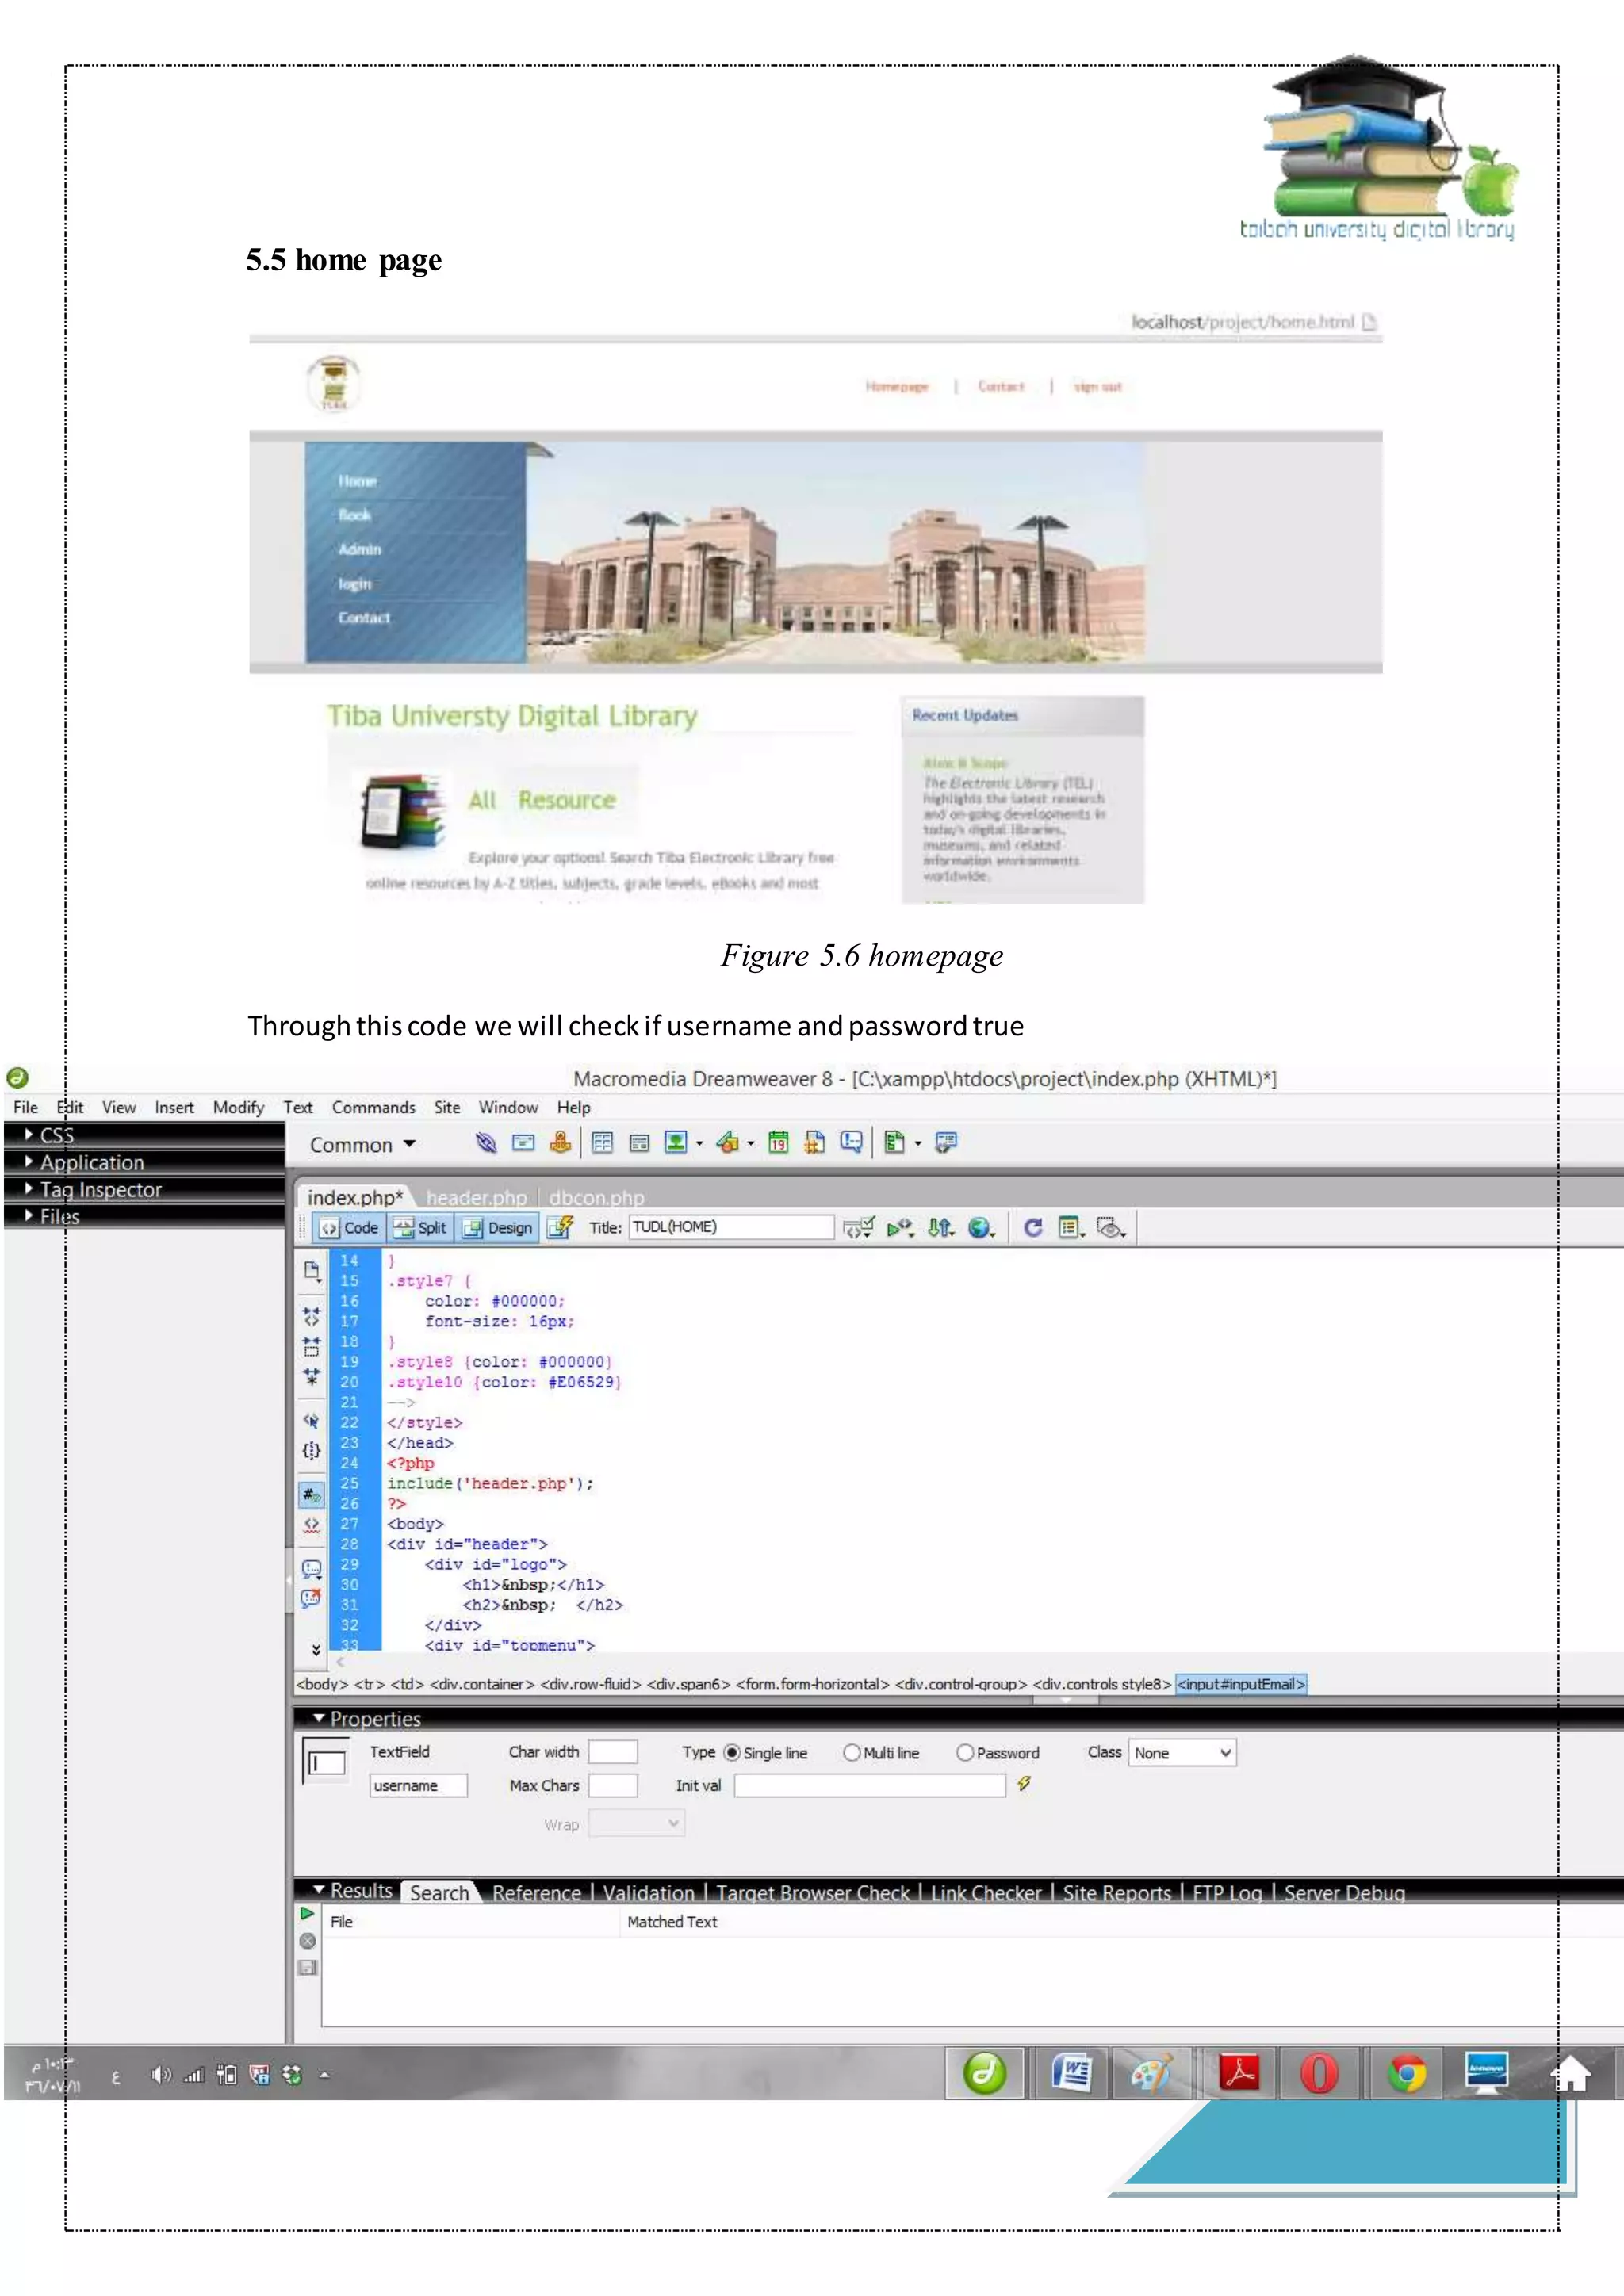The width and height of the screenshot is (1624, 2296).
Task: Insert a Table using the table icon
Action: click(602, 1142)
